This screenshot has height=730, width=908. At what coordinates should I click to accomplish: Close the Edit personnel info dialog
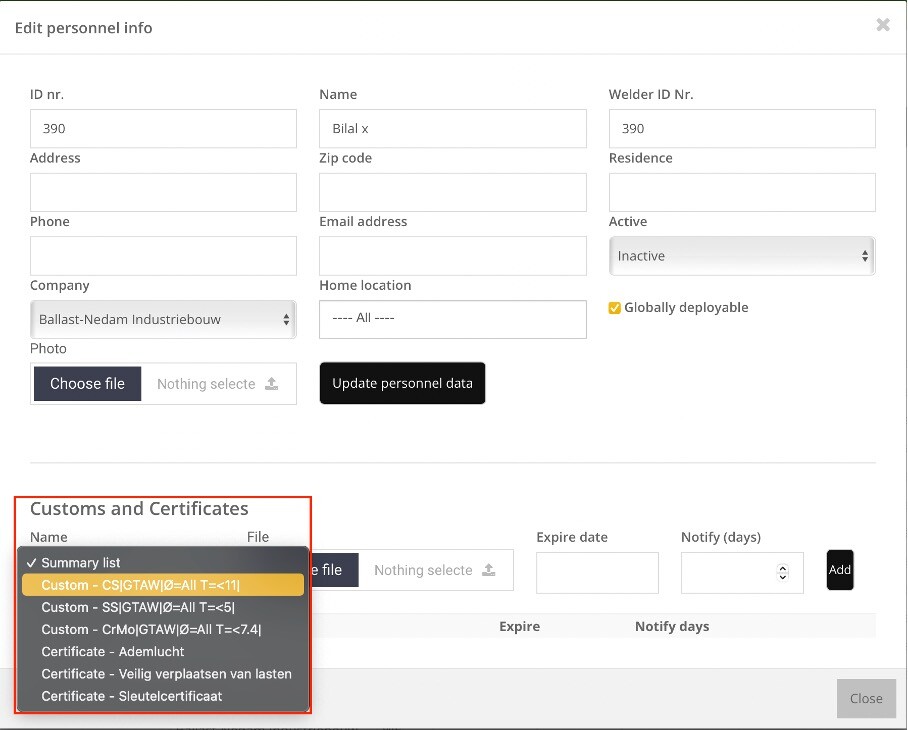883,24
